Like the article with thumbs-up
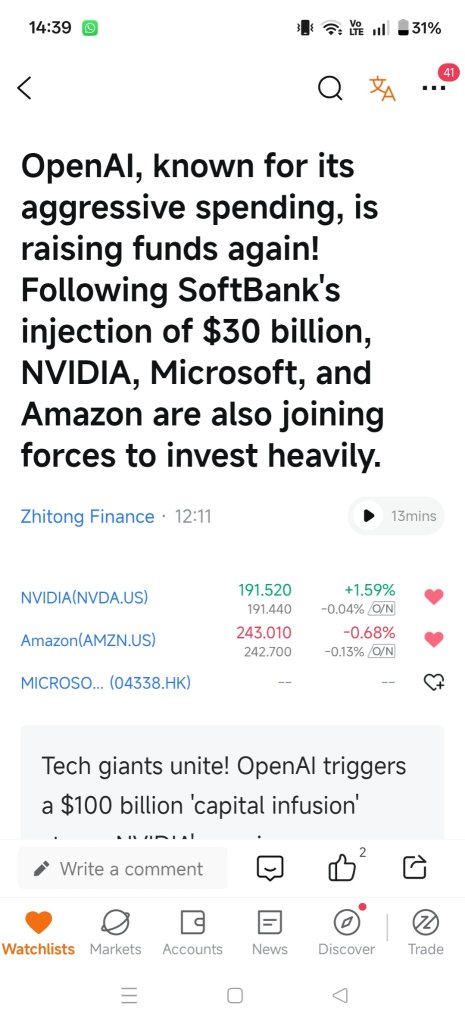This screenshot has width=465, height=1024. click(x=342, y=868)
